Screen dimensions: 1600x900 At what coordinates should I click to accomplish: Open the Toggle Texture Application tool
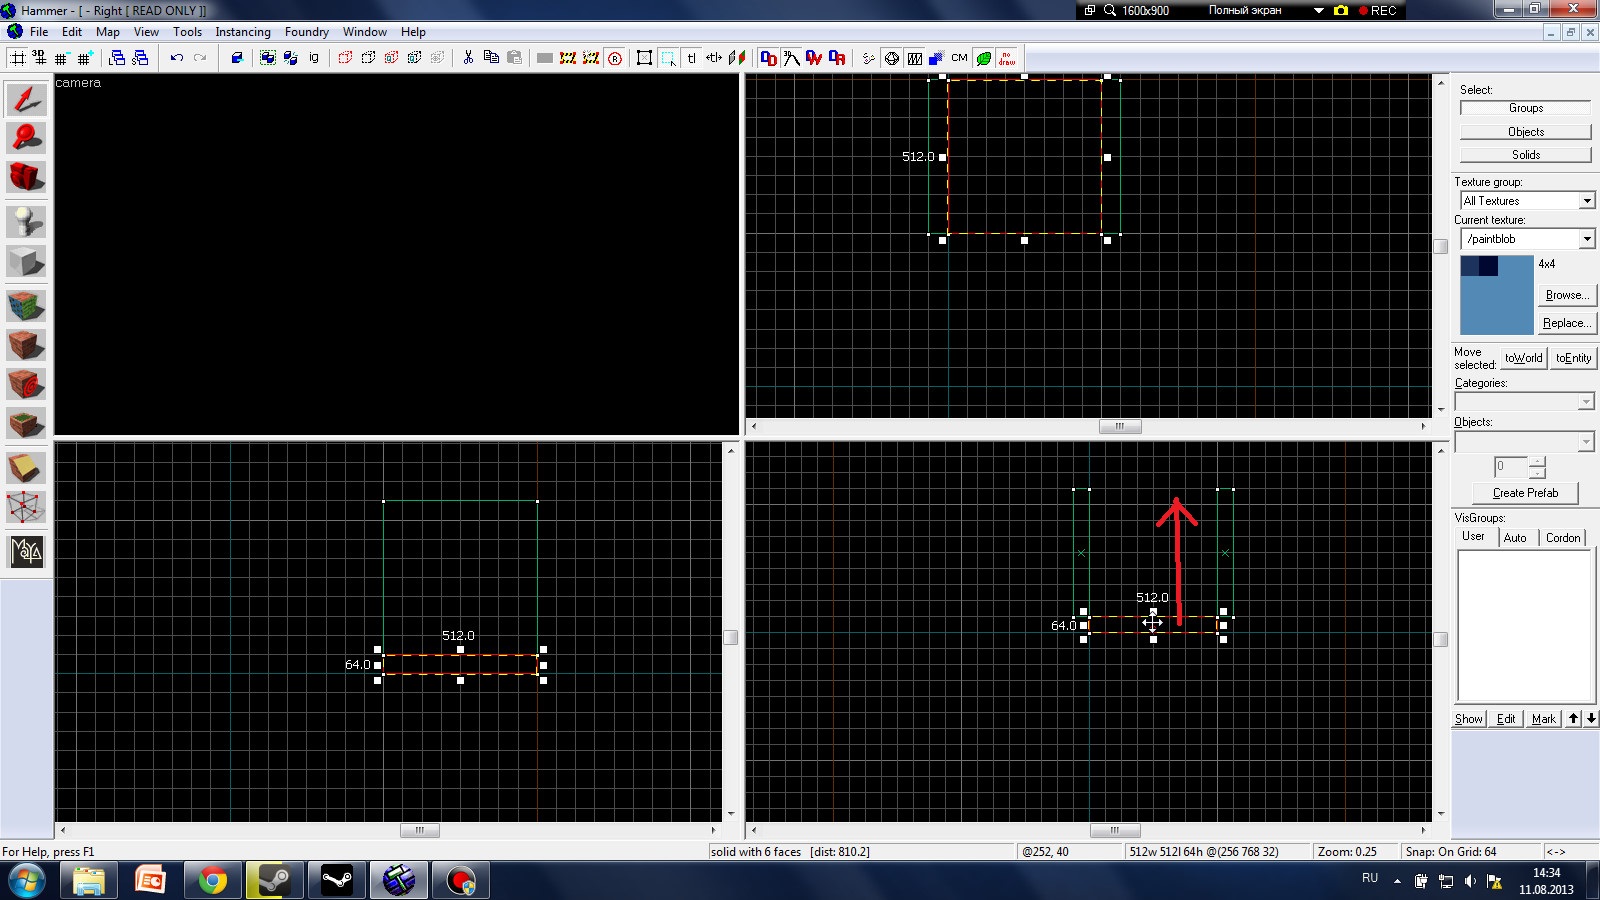pyautogui.click(x=27, y=305)
